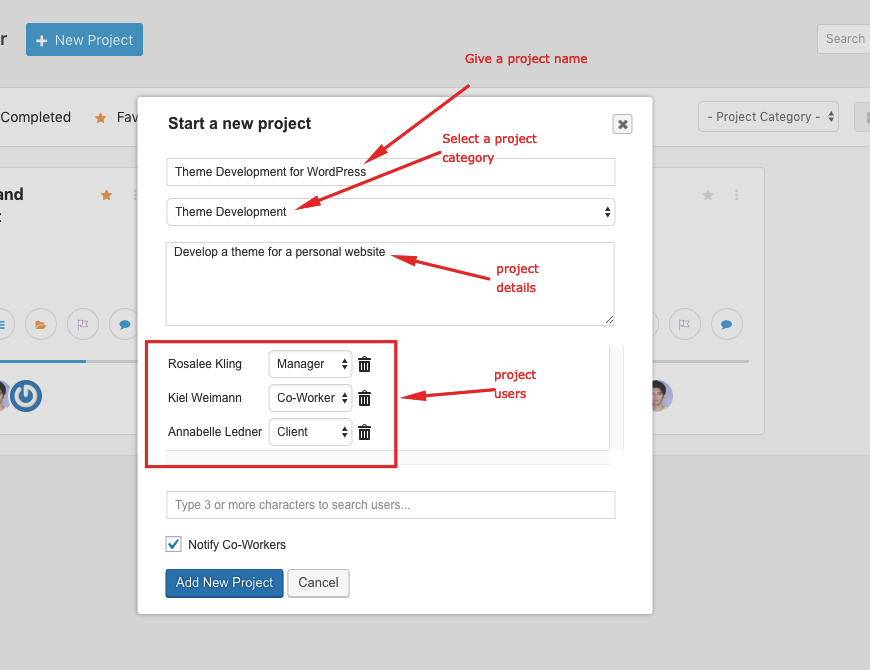Click the purple milestone flag icon
Viewport: 870px width, 670px height.
(x=82, y=324)
